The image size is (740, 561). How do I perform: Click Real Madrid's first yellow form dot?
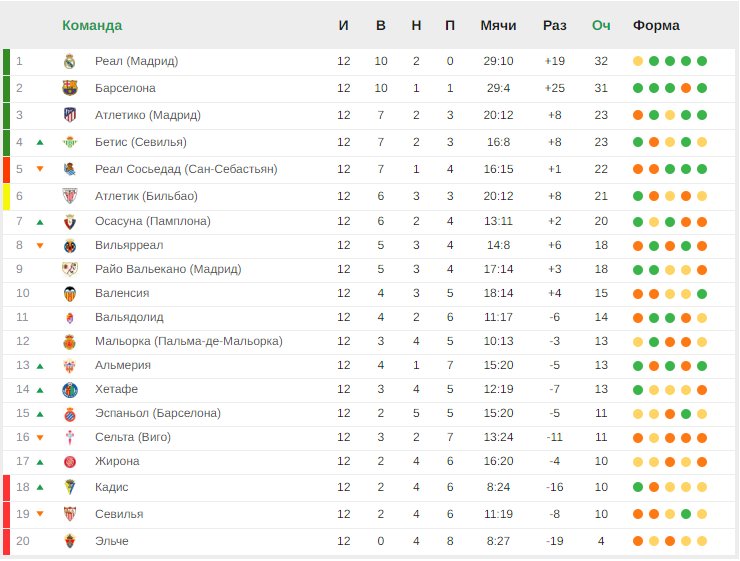638,61
